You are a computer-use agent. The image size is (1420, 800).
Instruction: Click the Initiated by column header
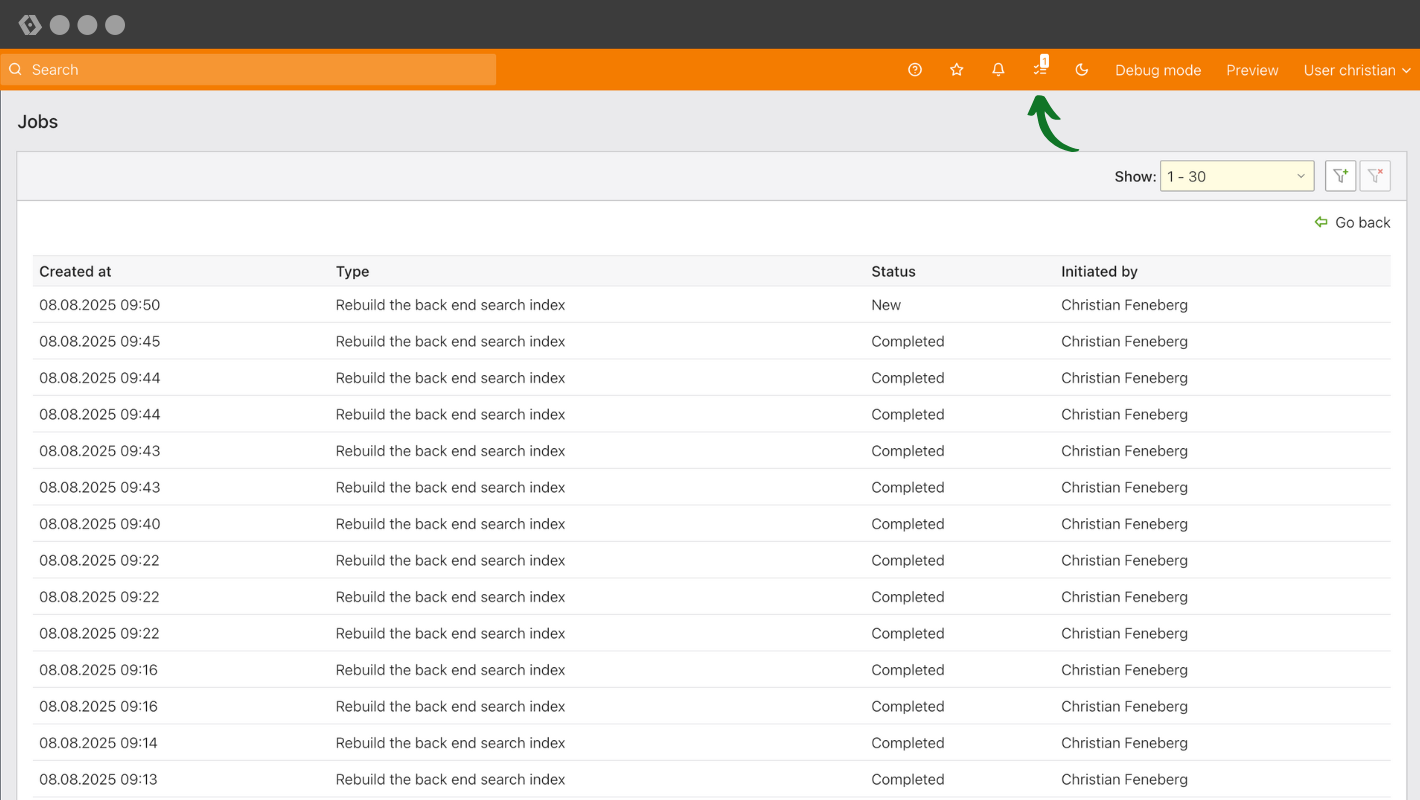1099,272
